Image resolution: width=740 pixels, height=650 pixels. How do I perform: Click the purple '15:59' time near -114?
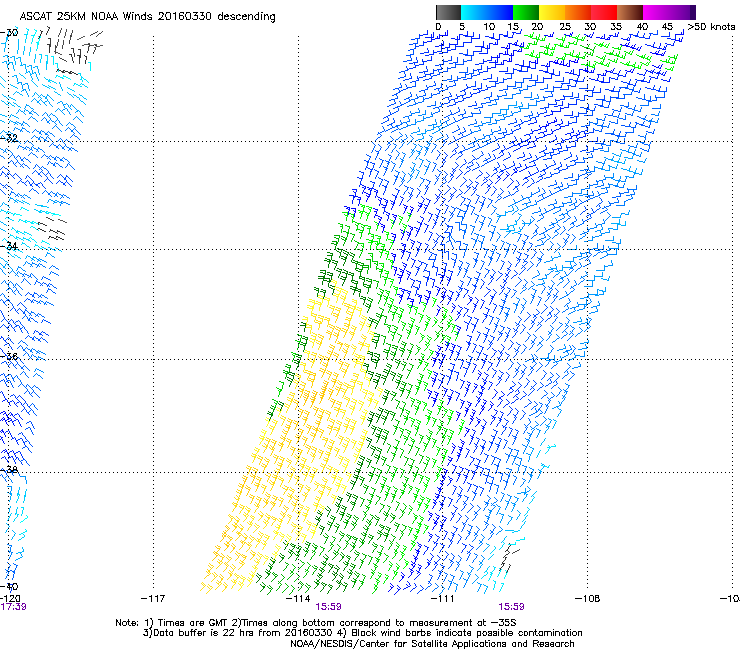pos(328,607)
